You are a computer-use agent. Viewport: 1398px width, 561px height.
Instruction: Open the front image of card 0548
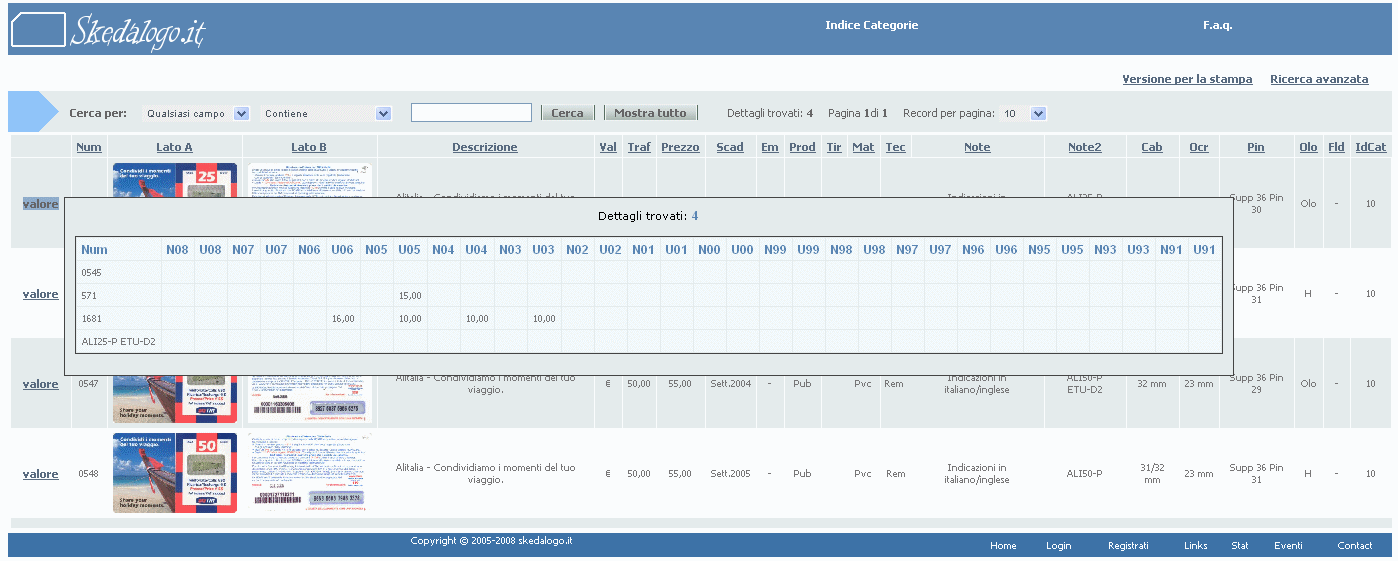[175, 474]
